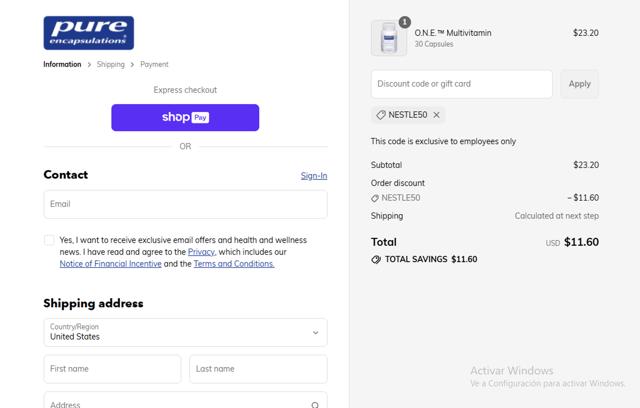Open the Privacy link
The height and width of the screenshot is (408, 640).
point(201,252)
